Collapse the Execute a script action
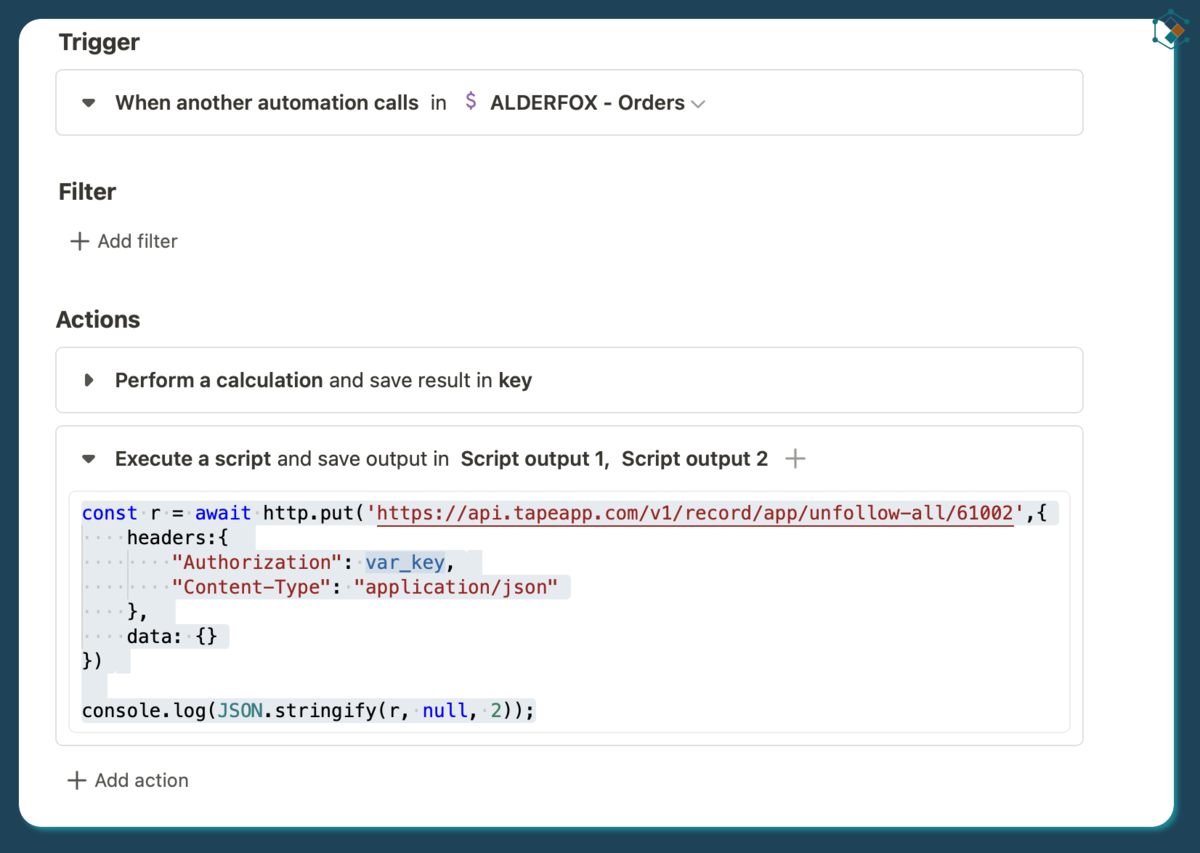1200x853 pixels. coord(89,459)
